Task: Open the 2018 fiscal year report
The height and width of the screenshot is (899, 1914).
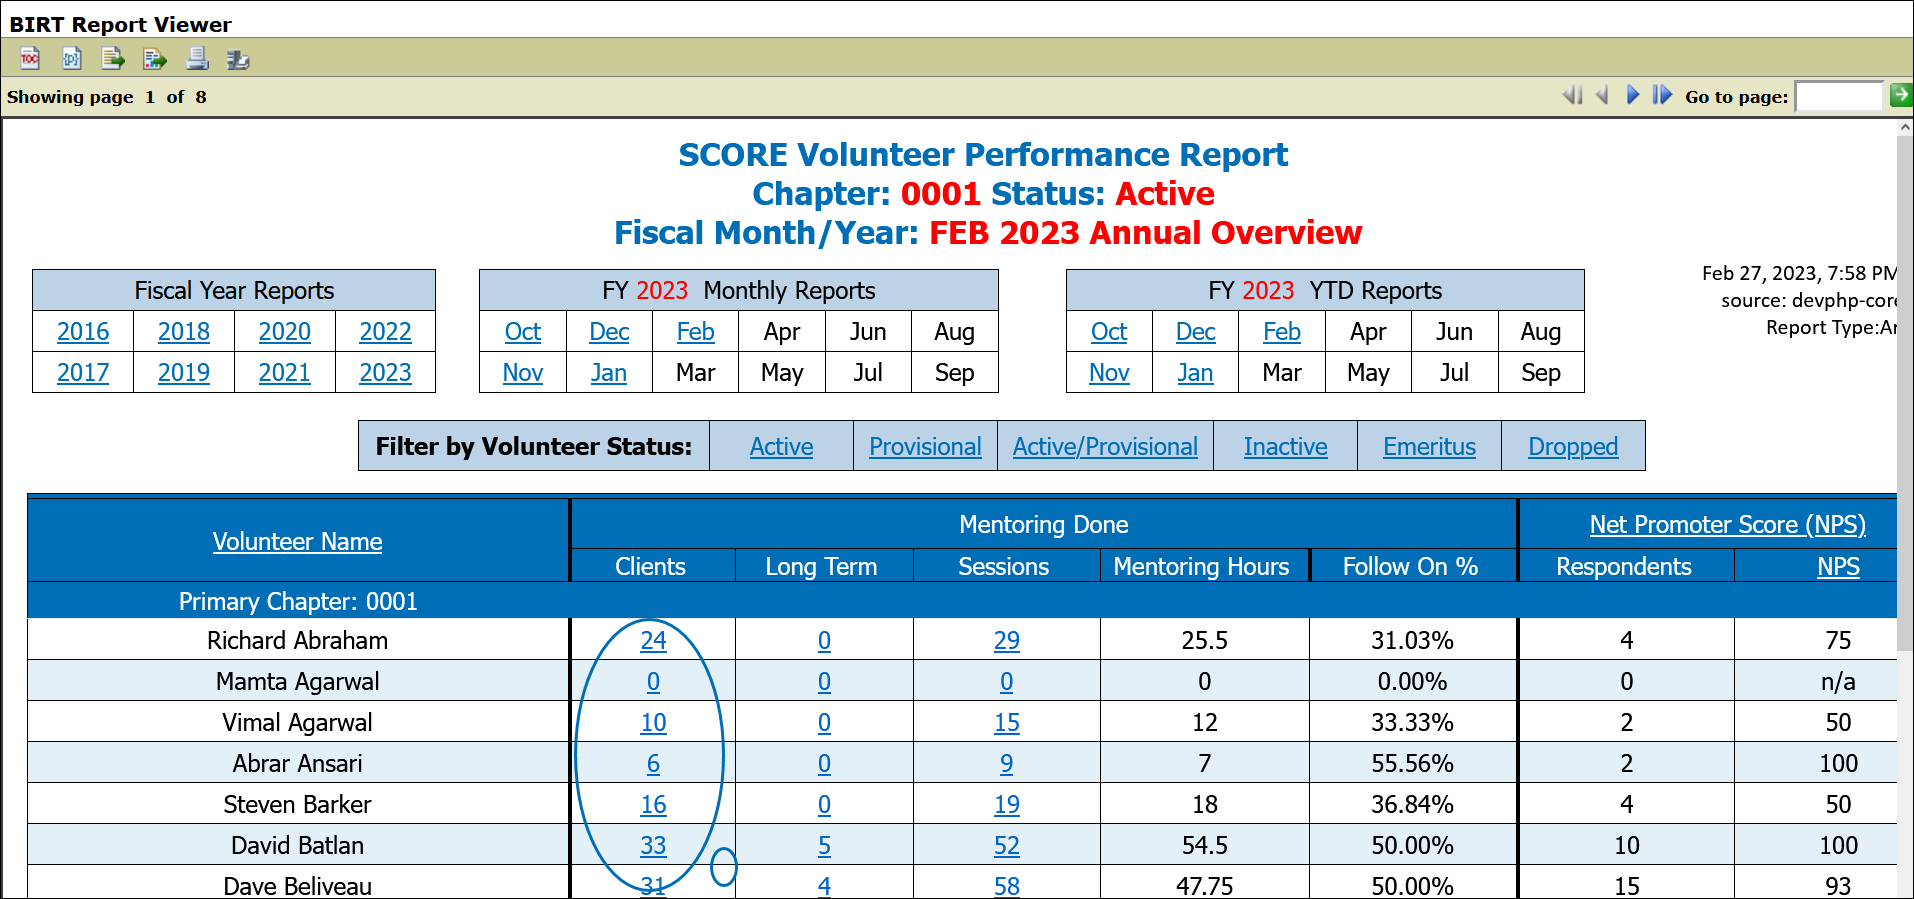Action: coord(184,331)
